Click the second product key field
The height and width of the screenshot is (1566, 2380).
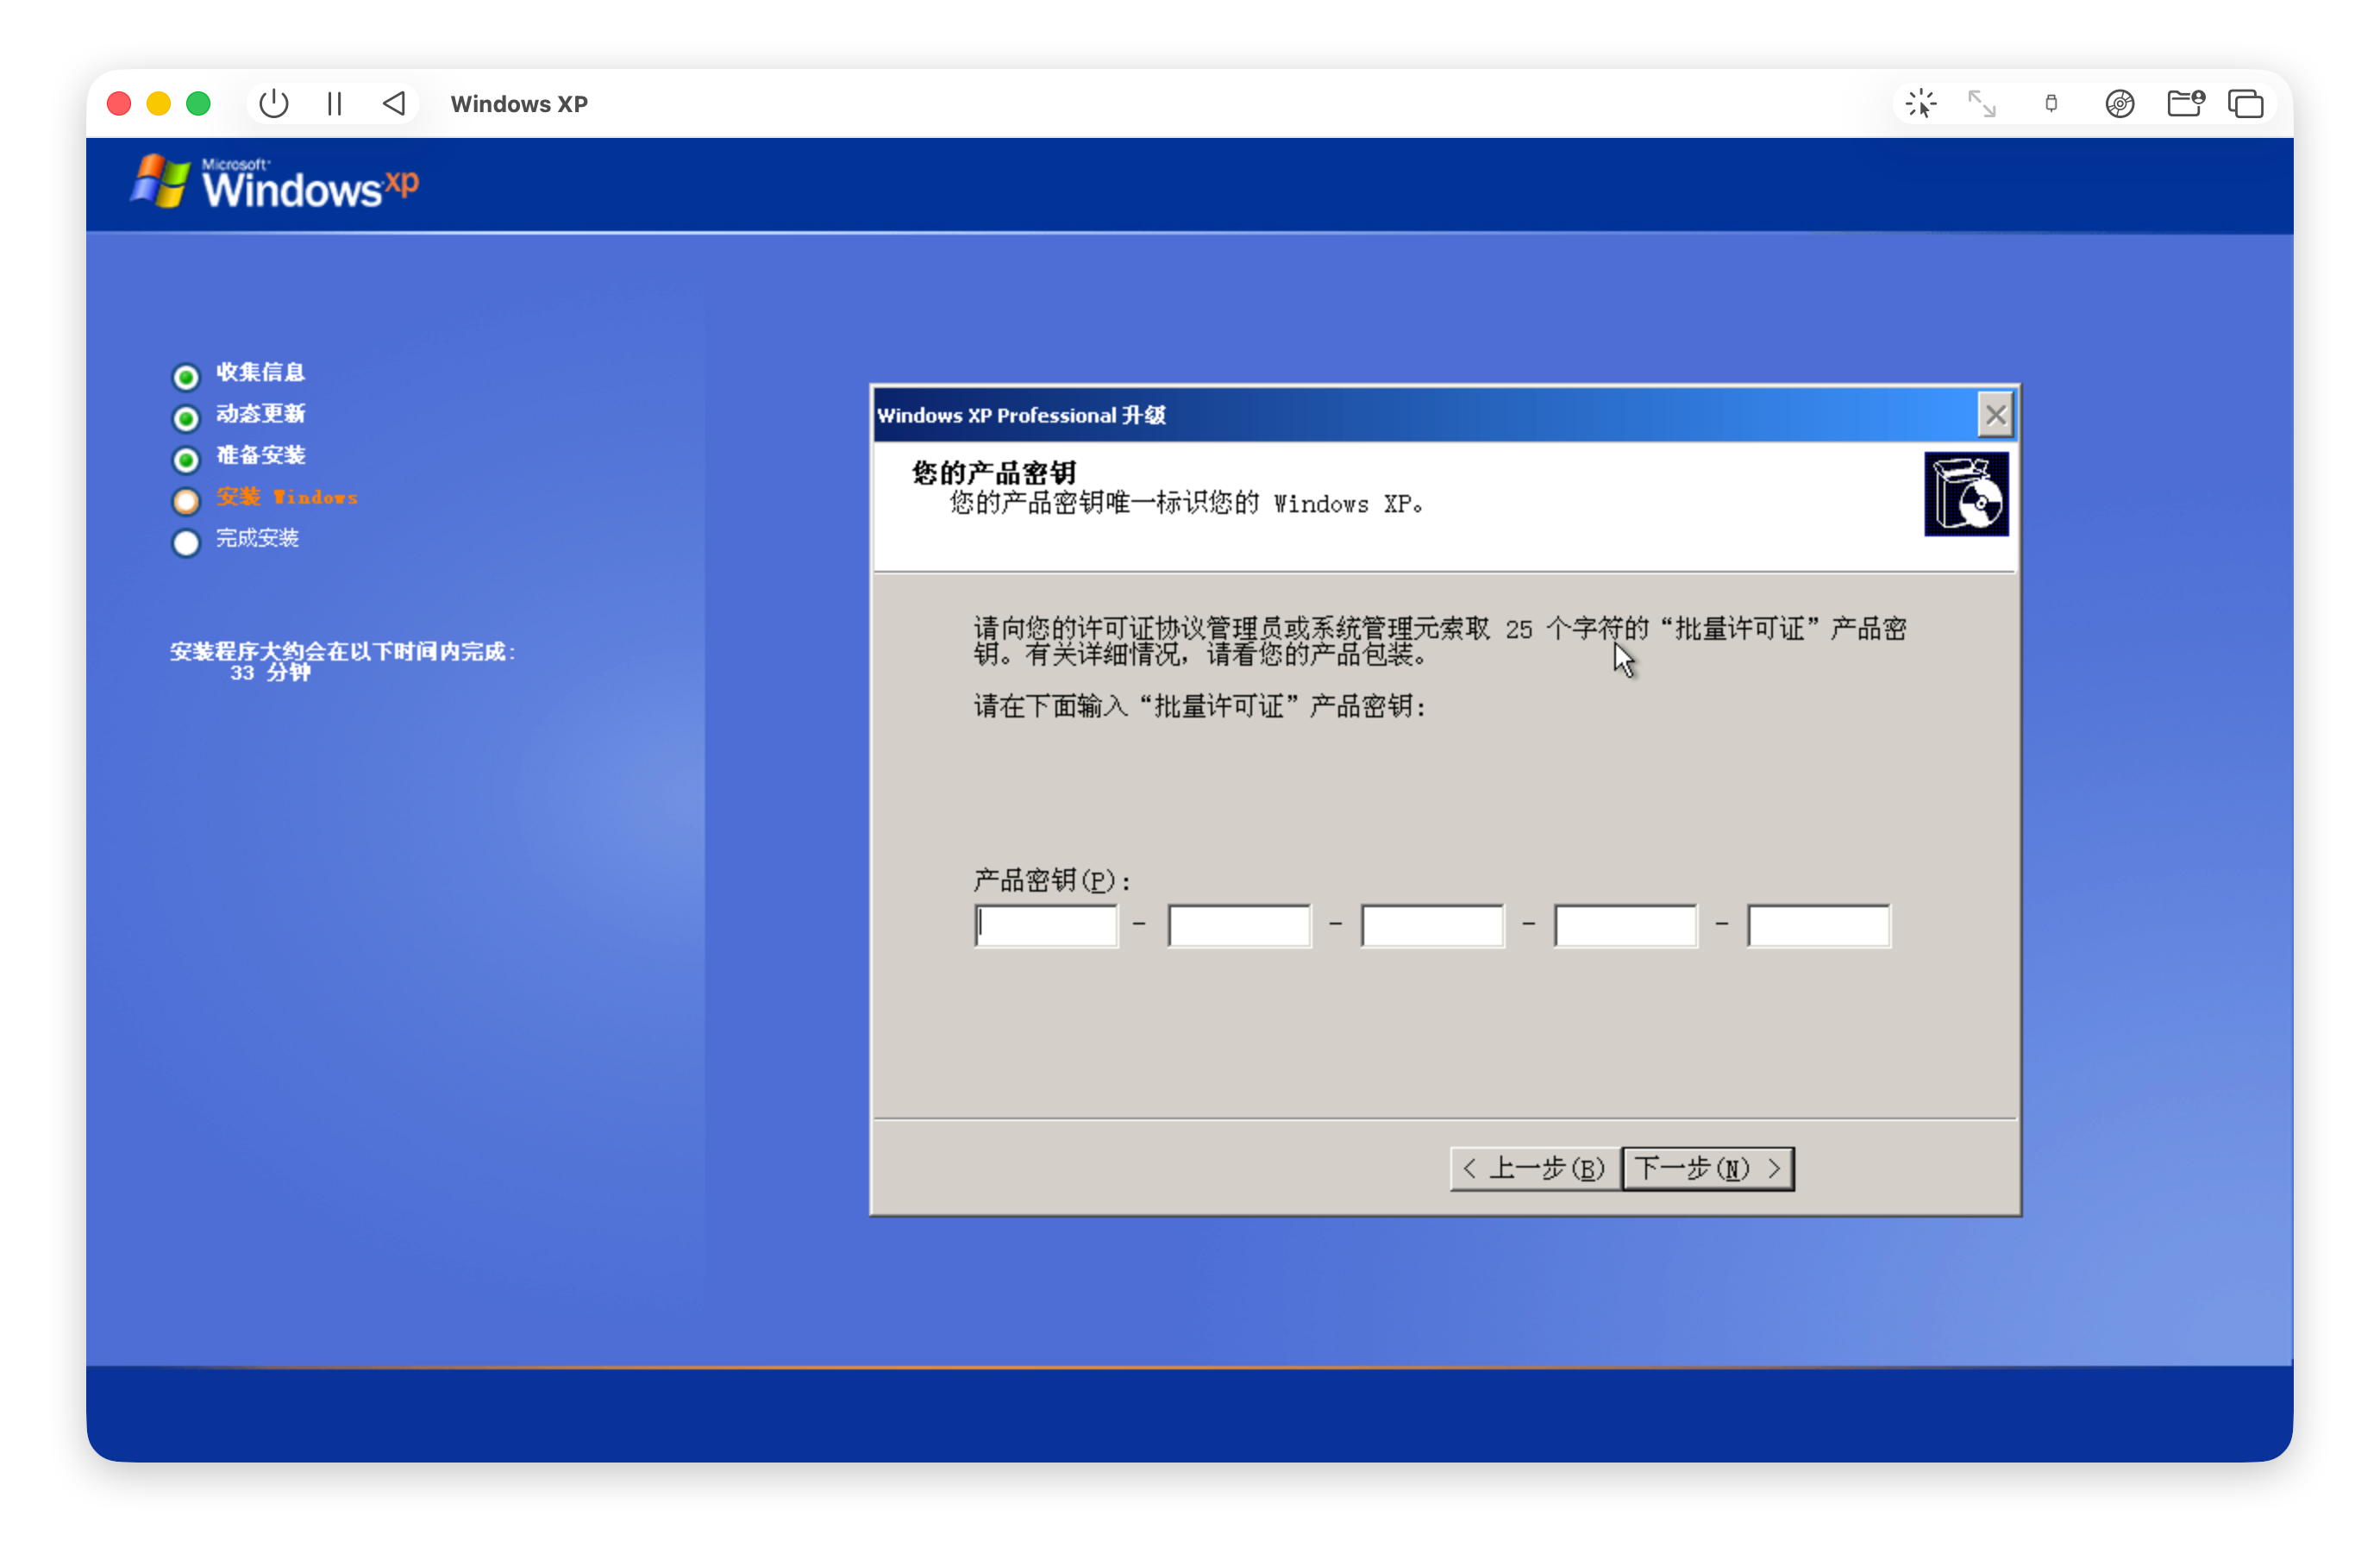tap(1239, 925)
